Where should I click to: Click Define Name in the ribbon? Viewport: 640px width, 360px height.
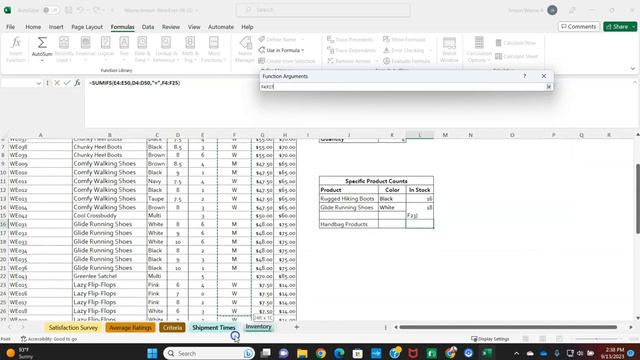tap(281, 39)
